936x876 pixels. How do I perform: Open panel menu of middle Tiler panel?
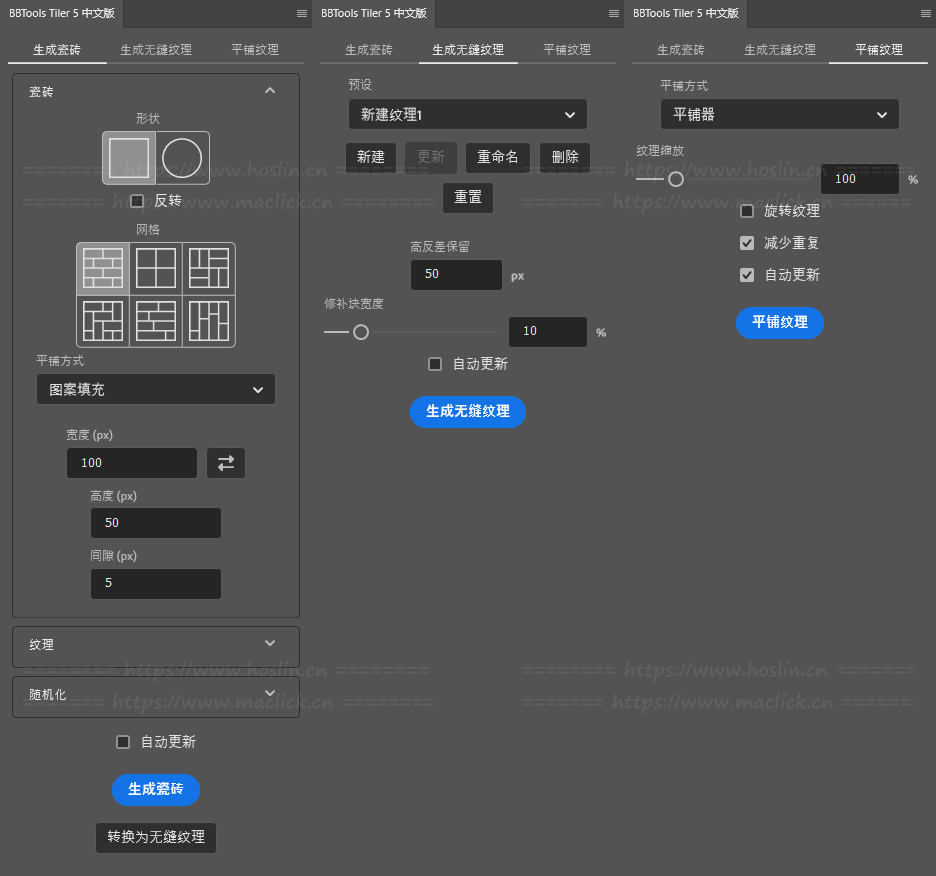coord(614,14)
